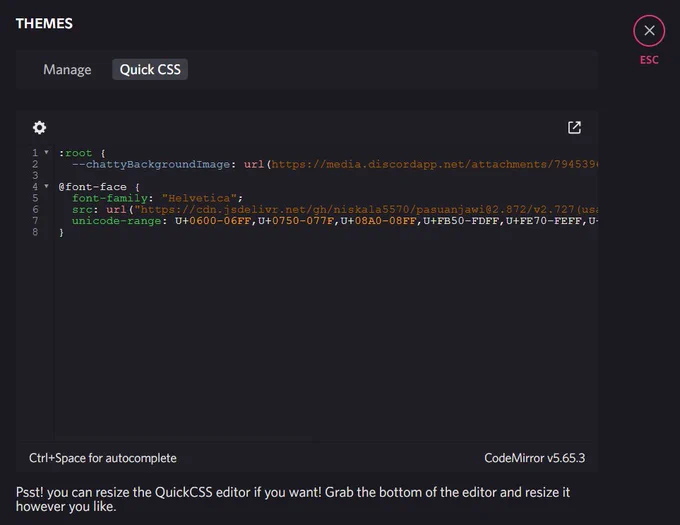
Task: Click the src property on line 6
Action: (82, 209)
